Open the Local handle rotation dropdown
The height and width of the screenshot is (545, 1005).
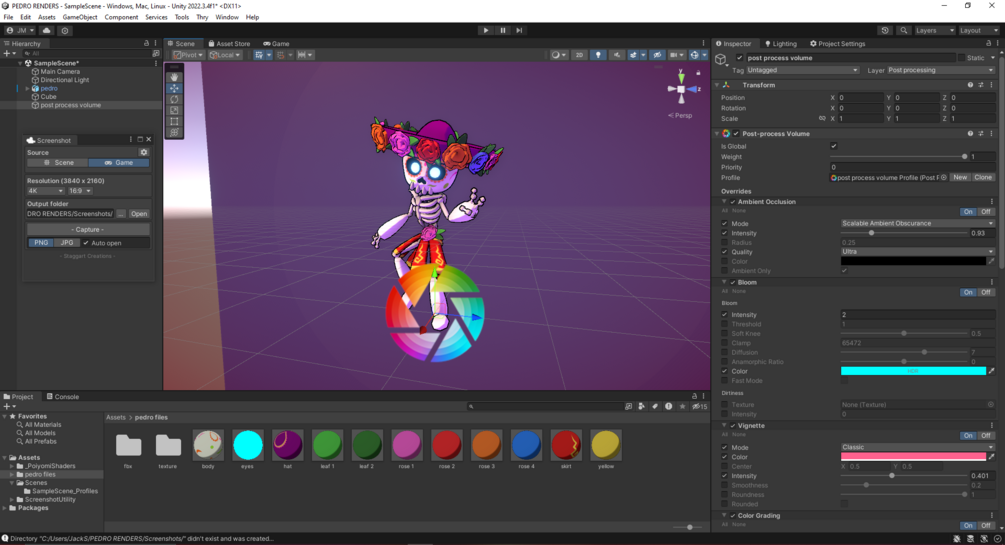pos(224,55)
